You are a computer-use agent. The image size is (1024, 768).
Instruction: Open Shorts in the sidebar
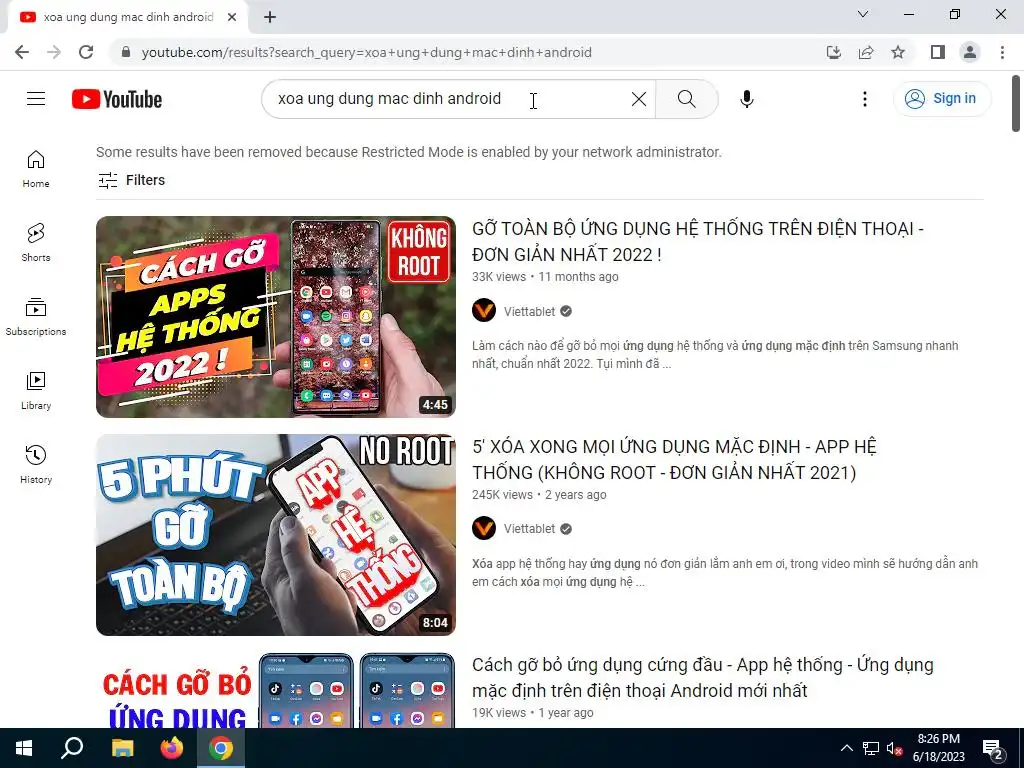36,243
